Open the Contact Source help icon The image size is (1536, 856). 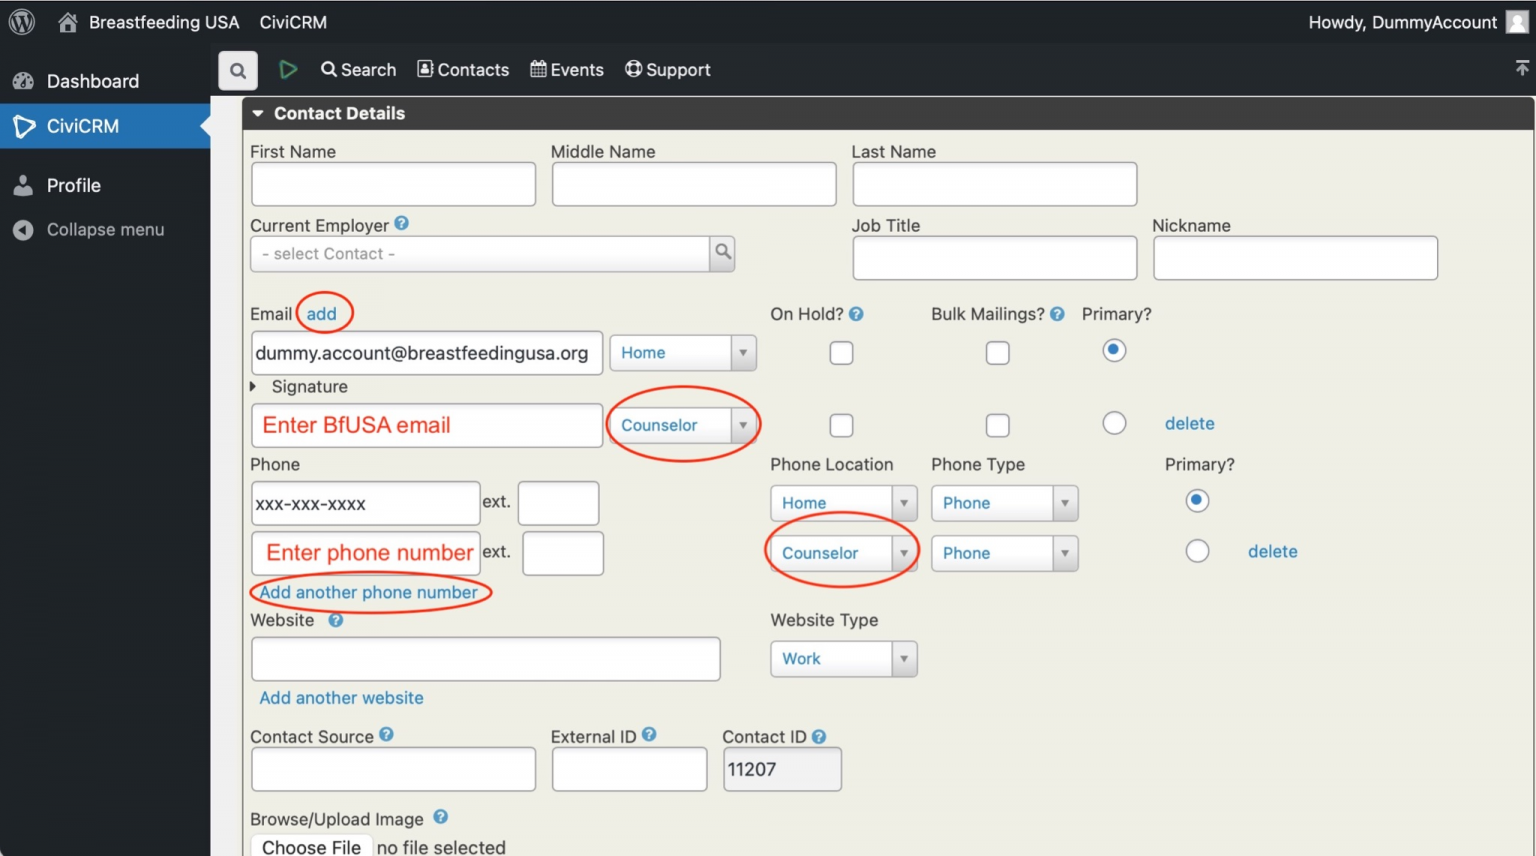pos(386,734)
